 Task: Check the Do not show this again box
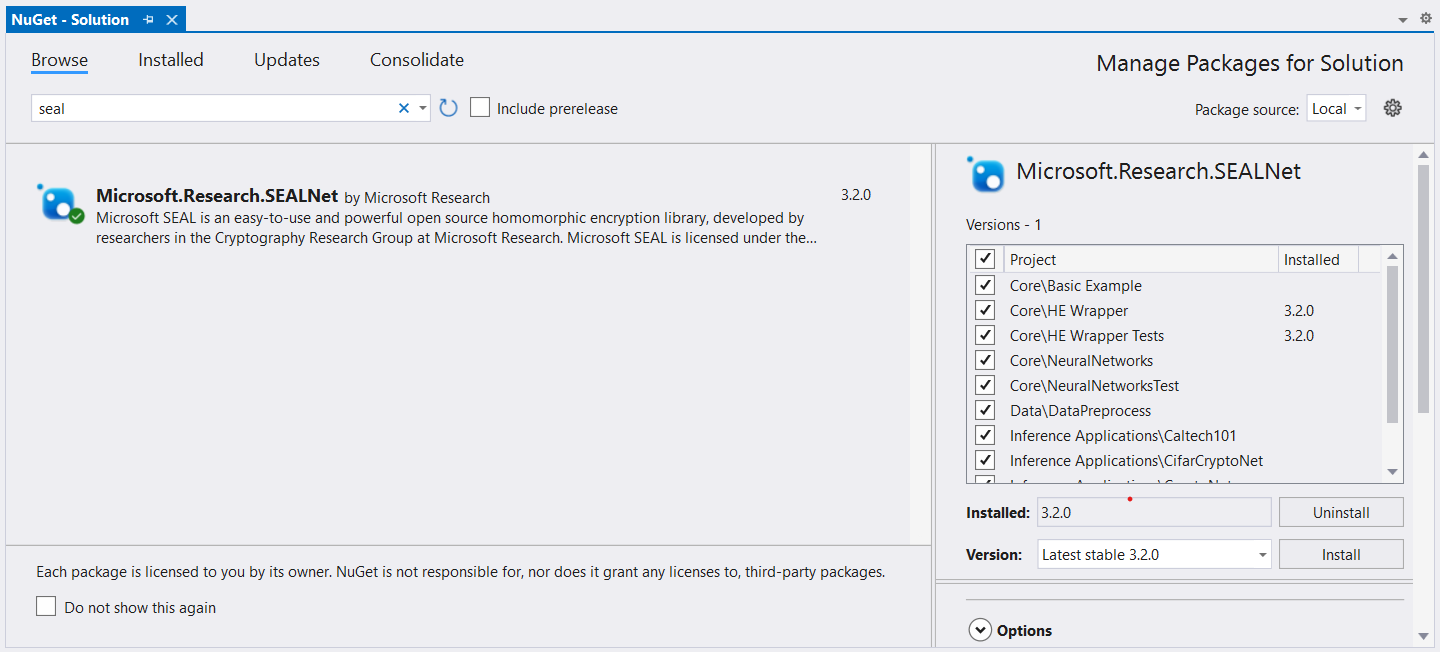(46, 607)
